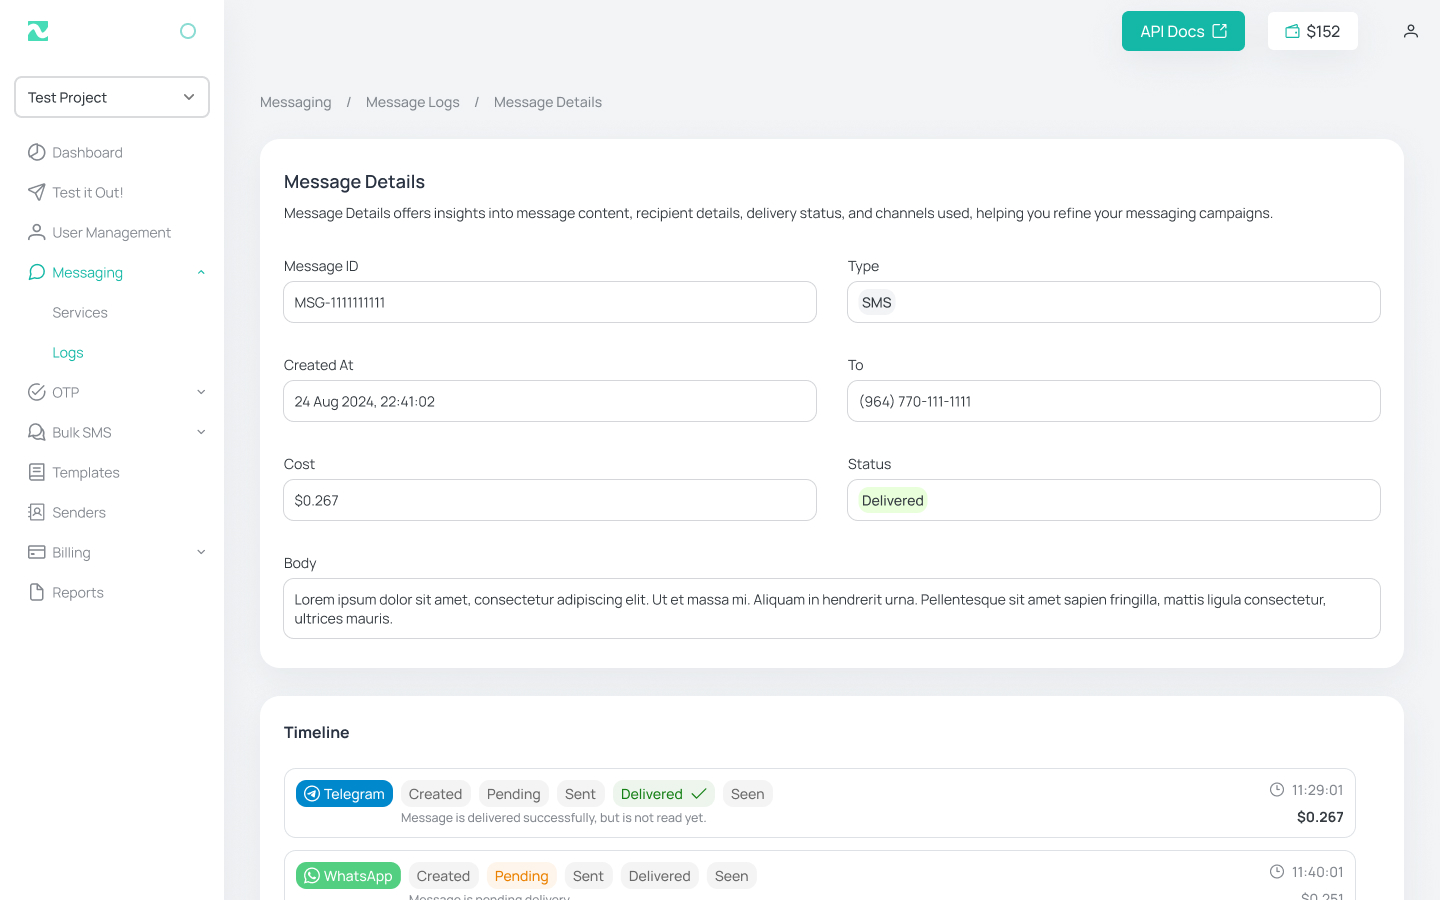Click the Messaging chat bubble icon
The height and width of the screenshot is (900, 1440).
tap(37, 272)
